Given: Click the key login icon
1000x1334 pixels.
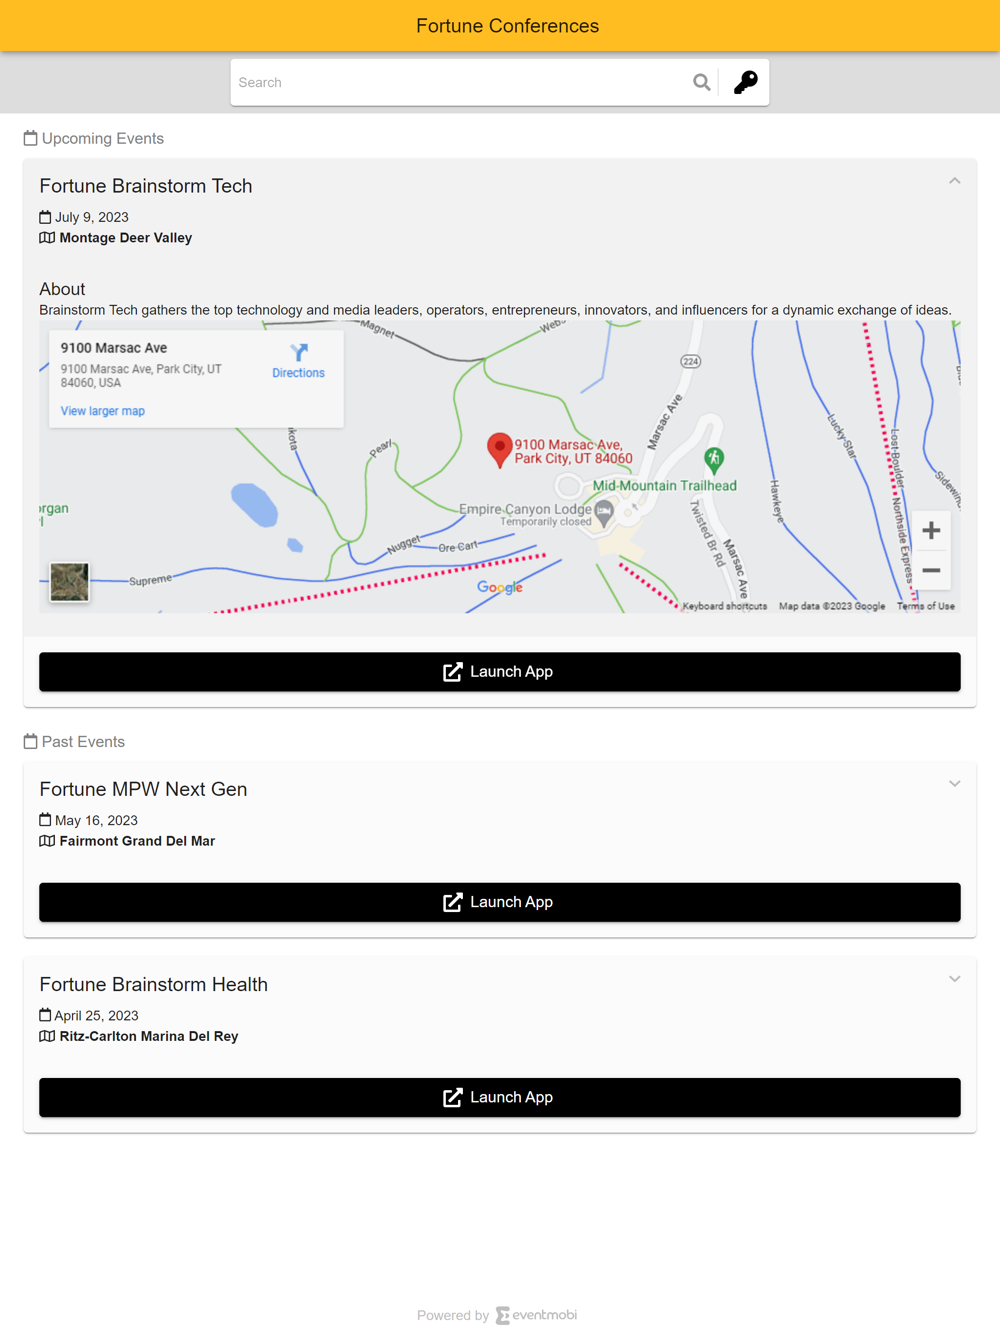Looking at the screenshot, I should click(x=745, y=82).
